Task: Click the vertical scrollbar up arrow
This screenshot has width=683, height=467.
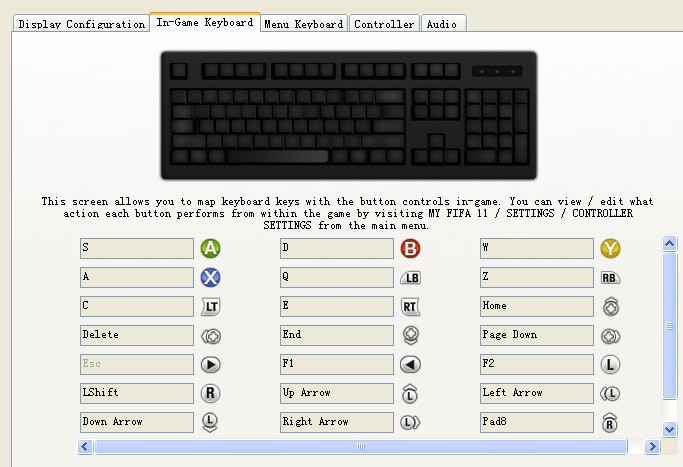Action: tap(670, 243)
